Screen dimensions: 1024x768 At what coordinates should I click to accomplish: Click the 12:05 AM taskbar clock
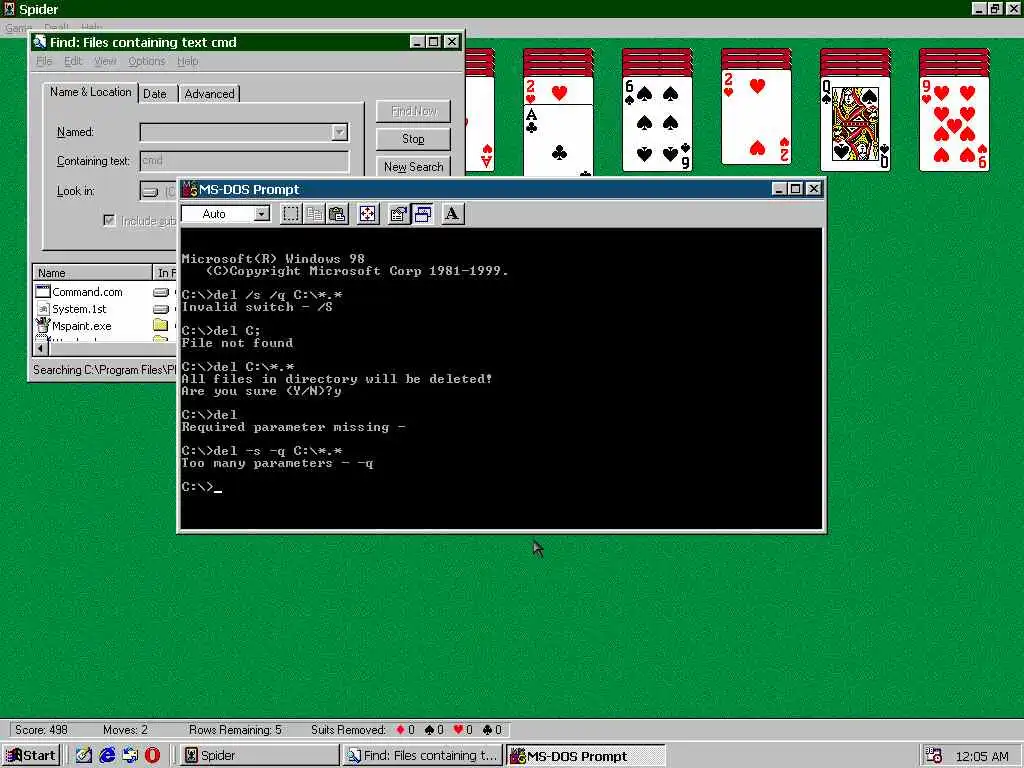click(x=982, y=756)
